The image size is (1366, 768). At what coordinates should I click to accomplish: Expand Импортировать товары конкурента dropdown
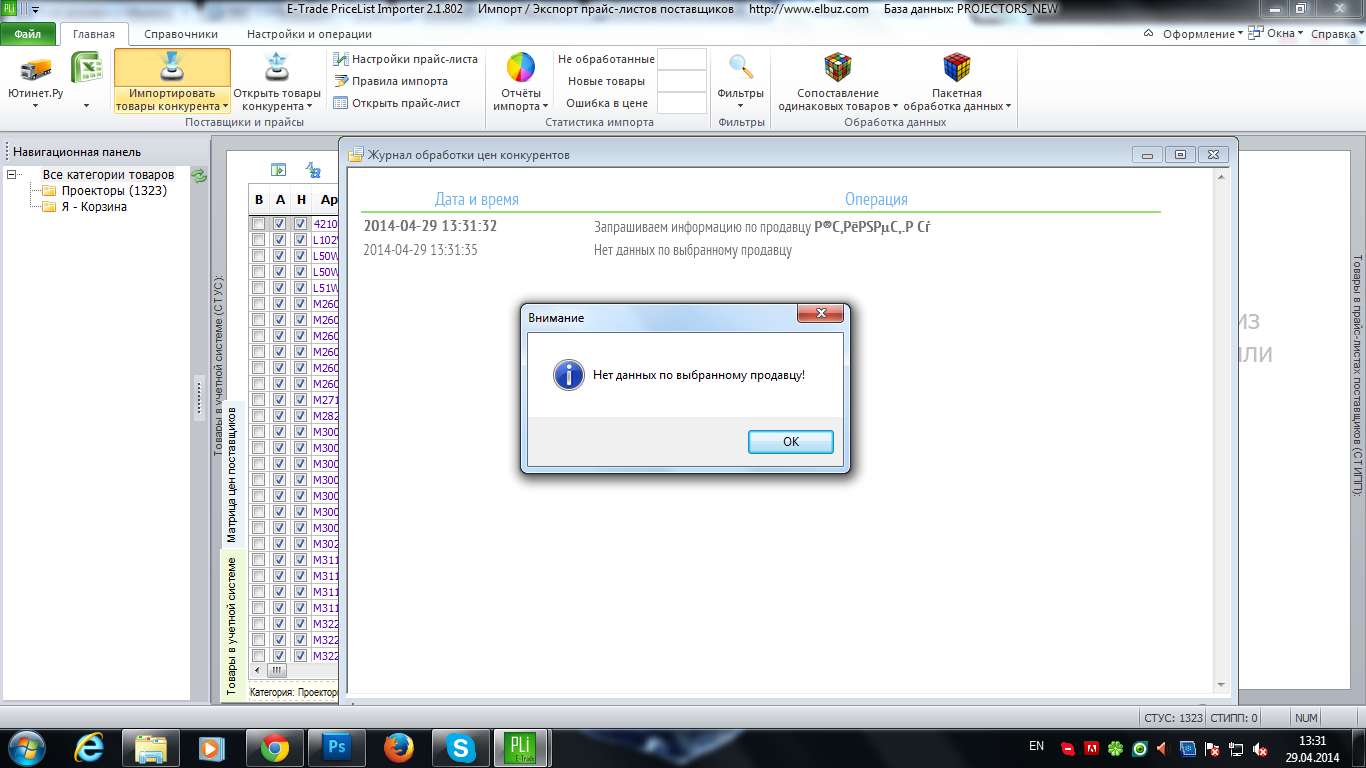click(226, 106)
